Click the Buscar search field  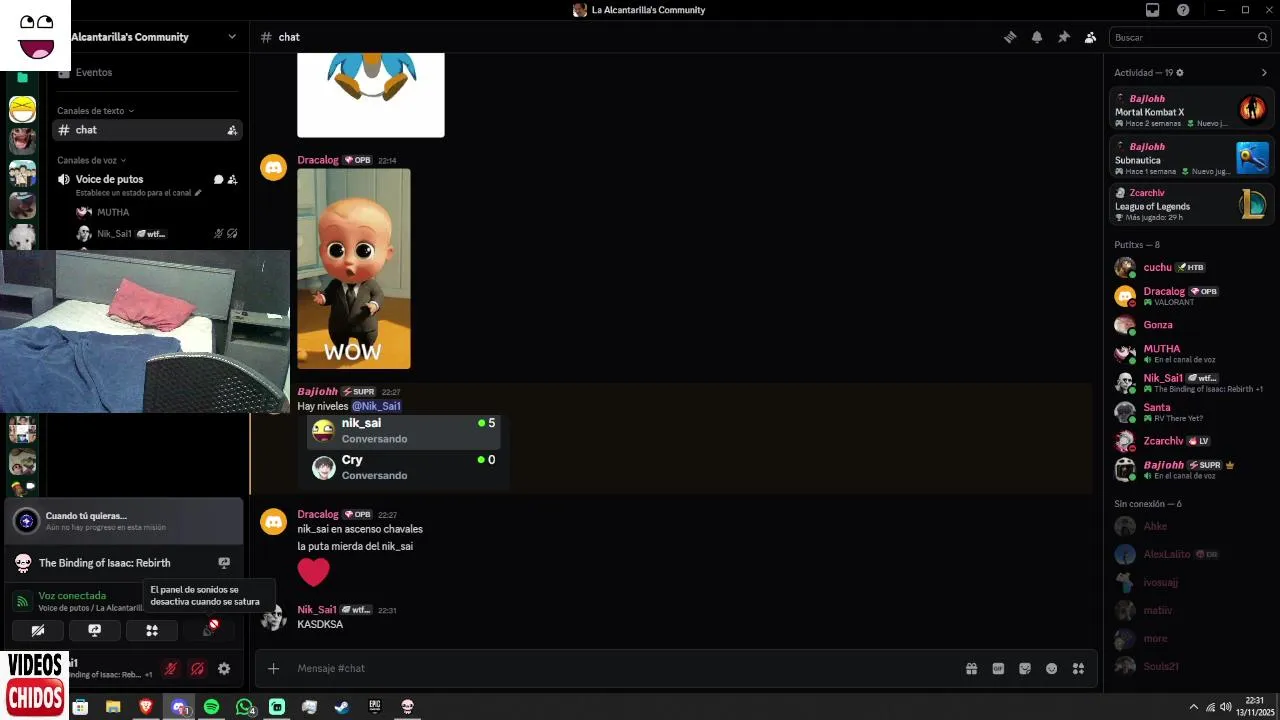[x=1190, y=37]
